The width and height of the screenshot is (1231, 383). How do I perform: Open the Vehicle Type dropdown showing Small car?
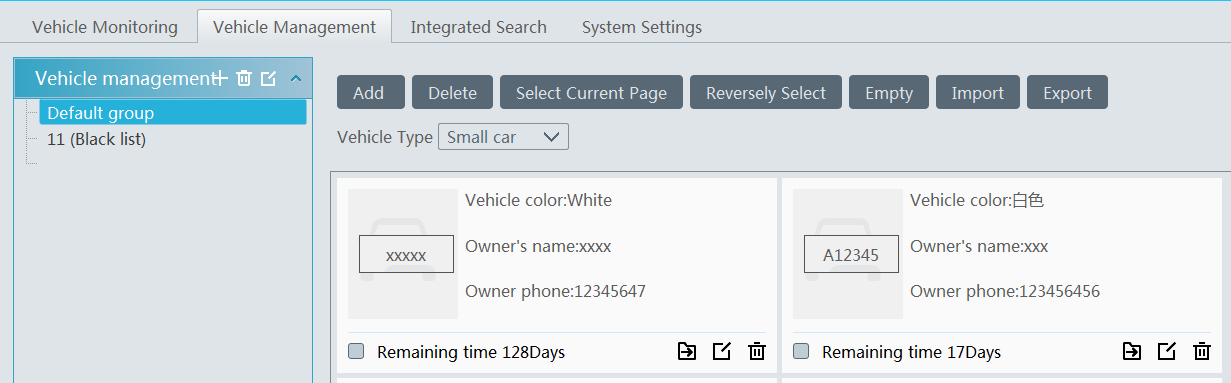click(x=503, y=137)
